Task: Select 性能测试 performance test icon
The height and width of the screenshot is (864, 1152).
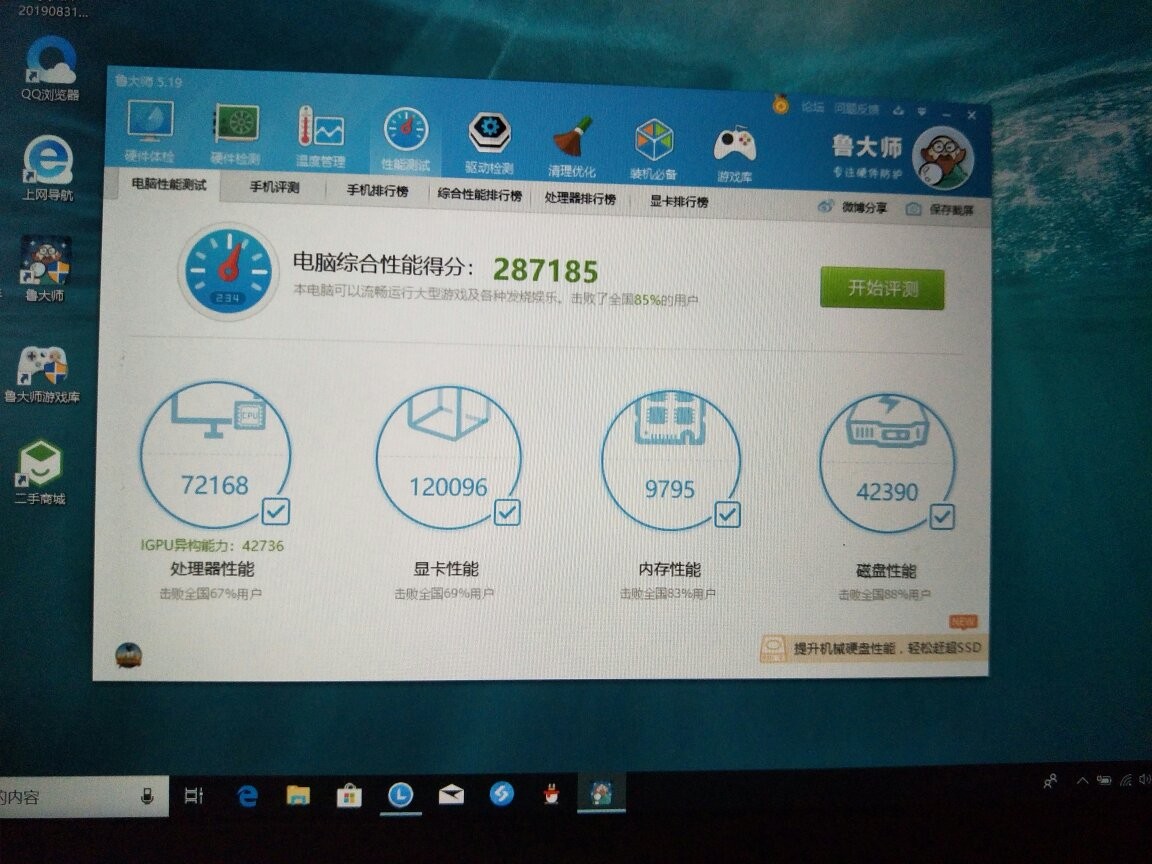Action: pos(406,140)
